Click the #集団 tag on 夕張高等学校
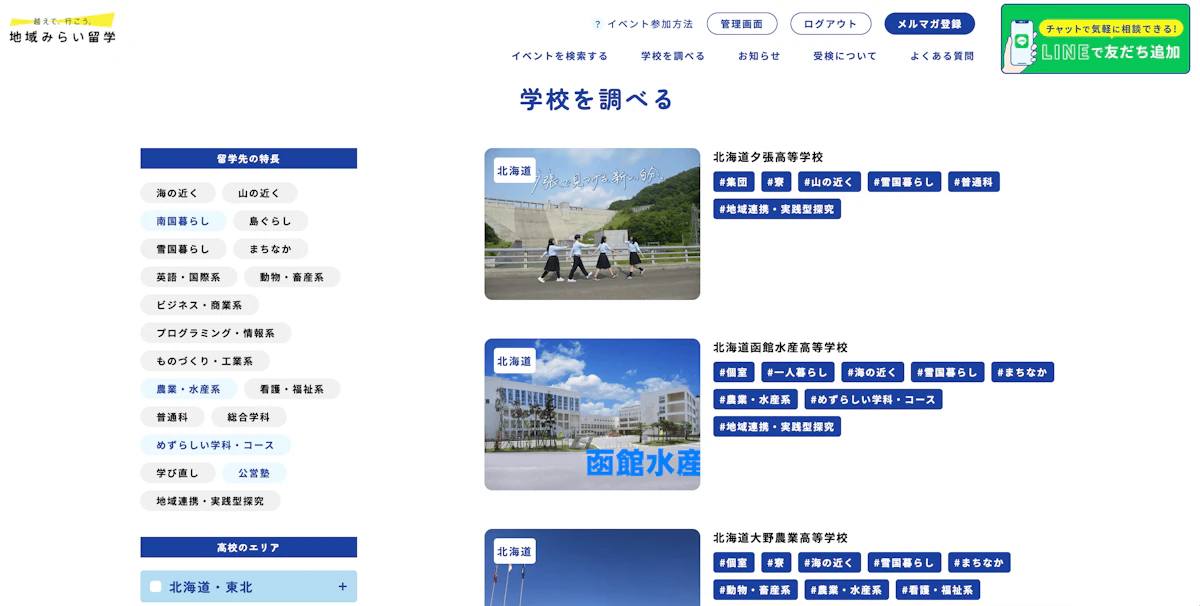1200x606 pixels. pyautogui.click(x=734, y=182)
